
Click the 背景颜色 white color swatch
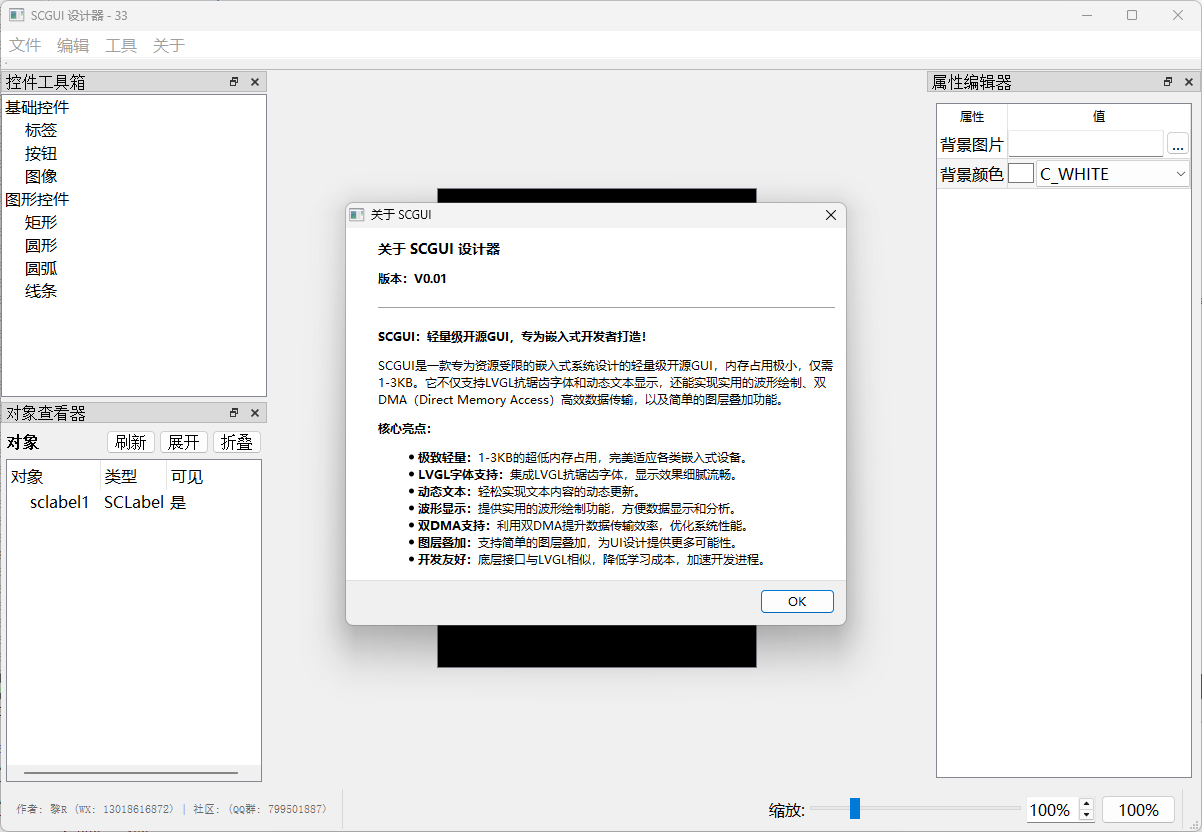click(1021, 173)
